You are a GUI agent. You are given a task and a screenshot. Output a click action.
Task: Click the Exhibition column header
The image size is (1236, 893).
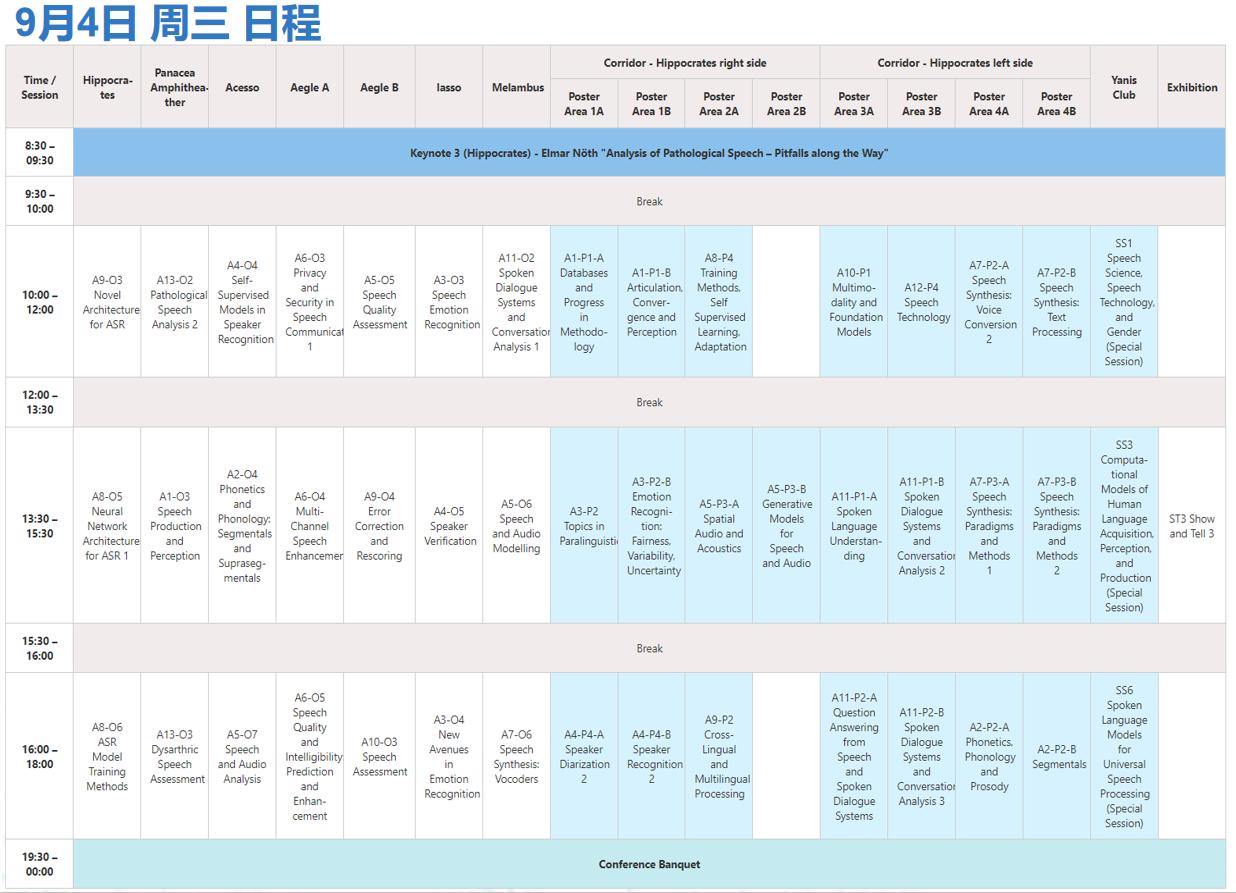click(1192, 87)
